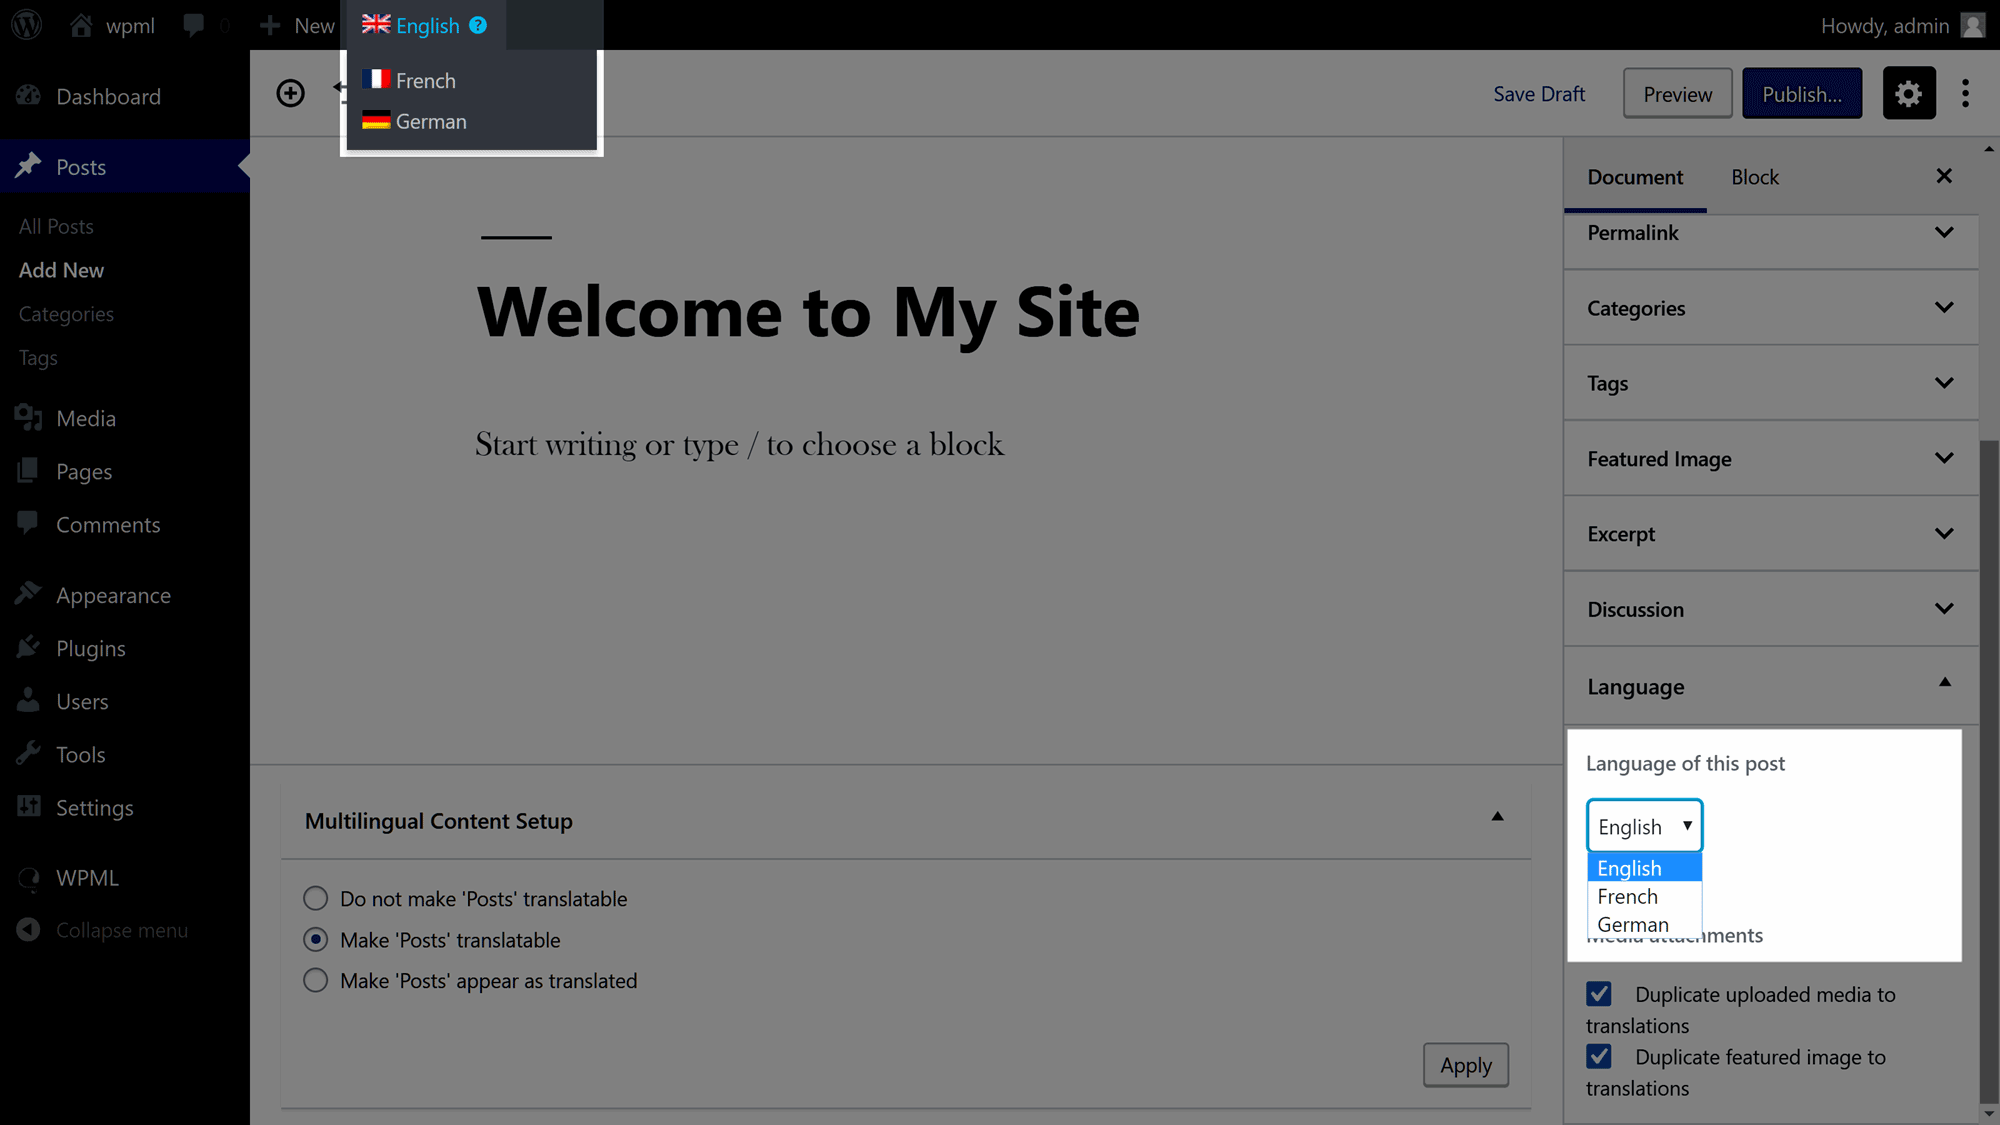The image size is (2000, 1125).
Task: Select French language option from WPML menu
Action: pyautogui.click(x=426, y=80)
